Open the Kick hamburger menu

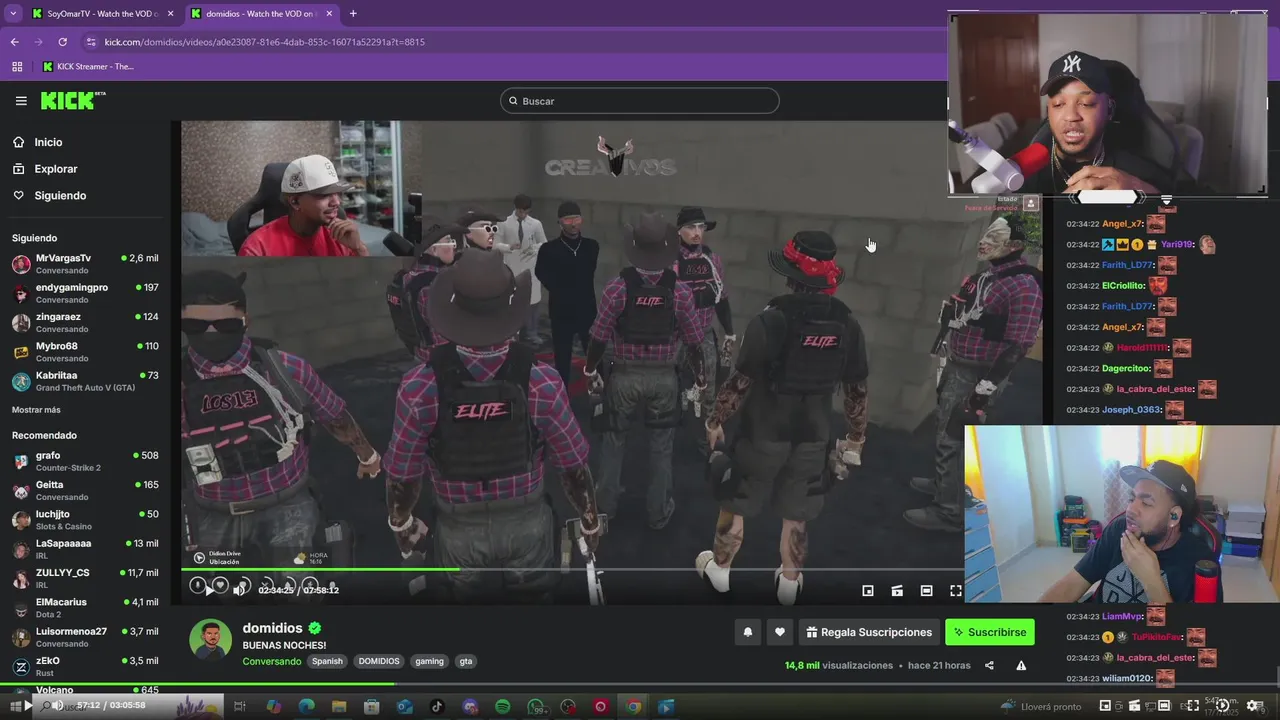[x=21, y=101]
